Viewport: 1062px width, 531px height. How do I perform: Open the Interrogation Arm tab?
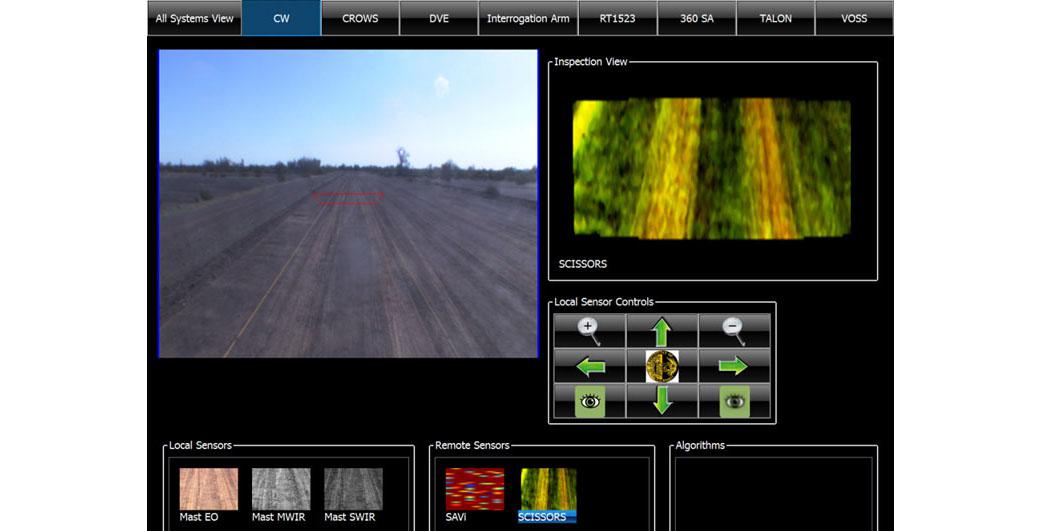point(528,18)
